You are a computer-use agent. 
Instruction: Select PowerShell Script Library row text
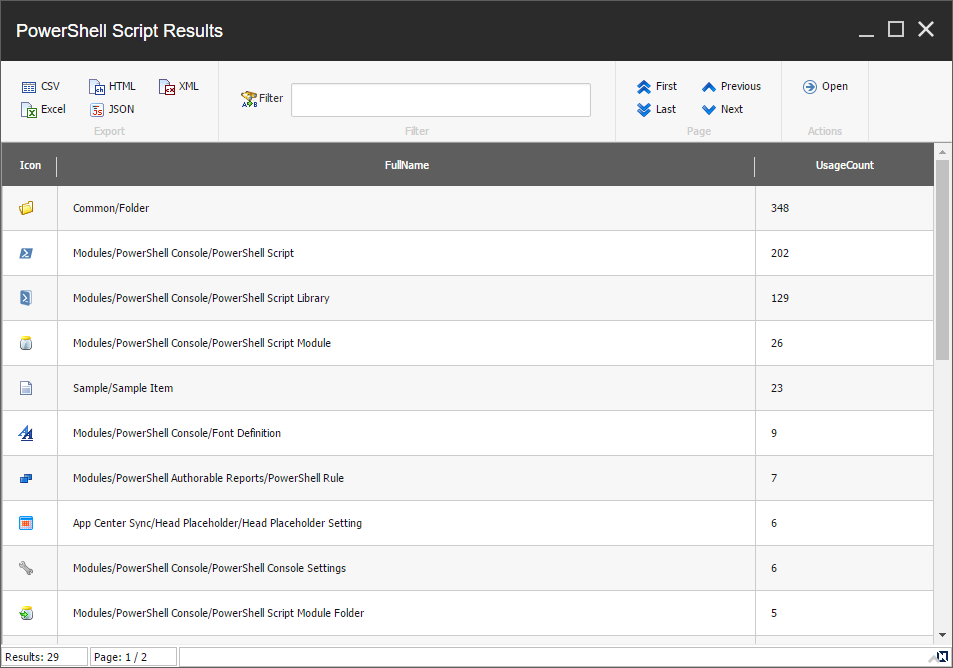[x=201, y=298]
